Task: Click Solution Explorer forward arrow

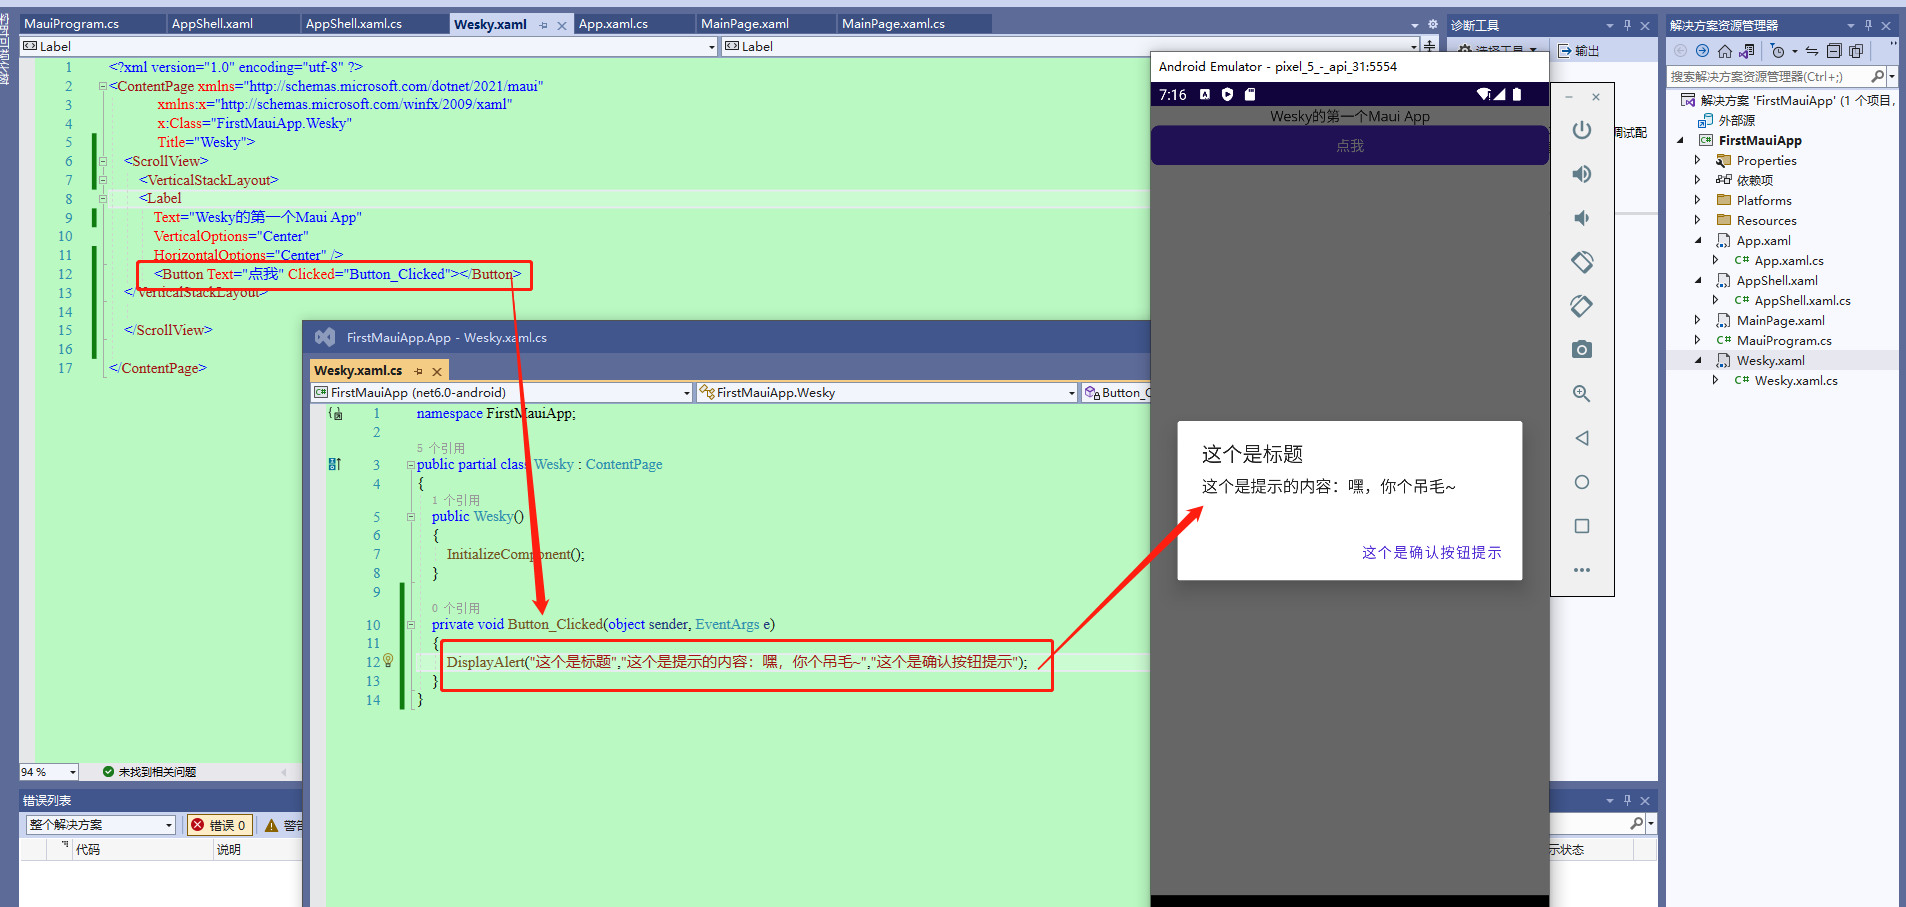Action: (x=1702, y=51)
